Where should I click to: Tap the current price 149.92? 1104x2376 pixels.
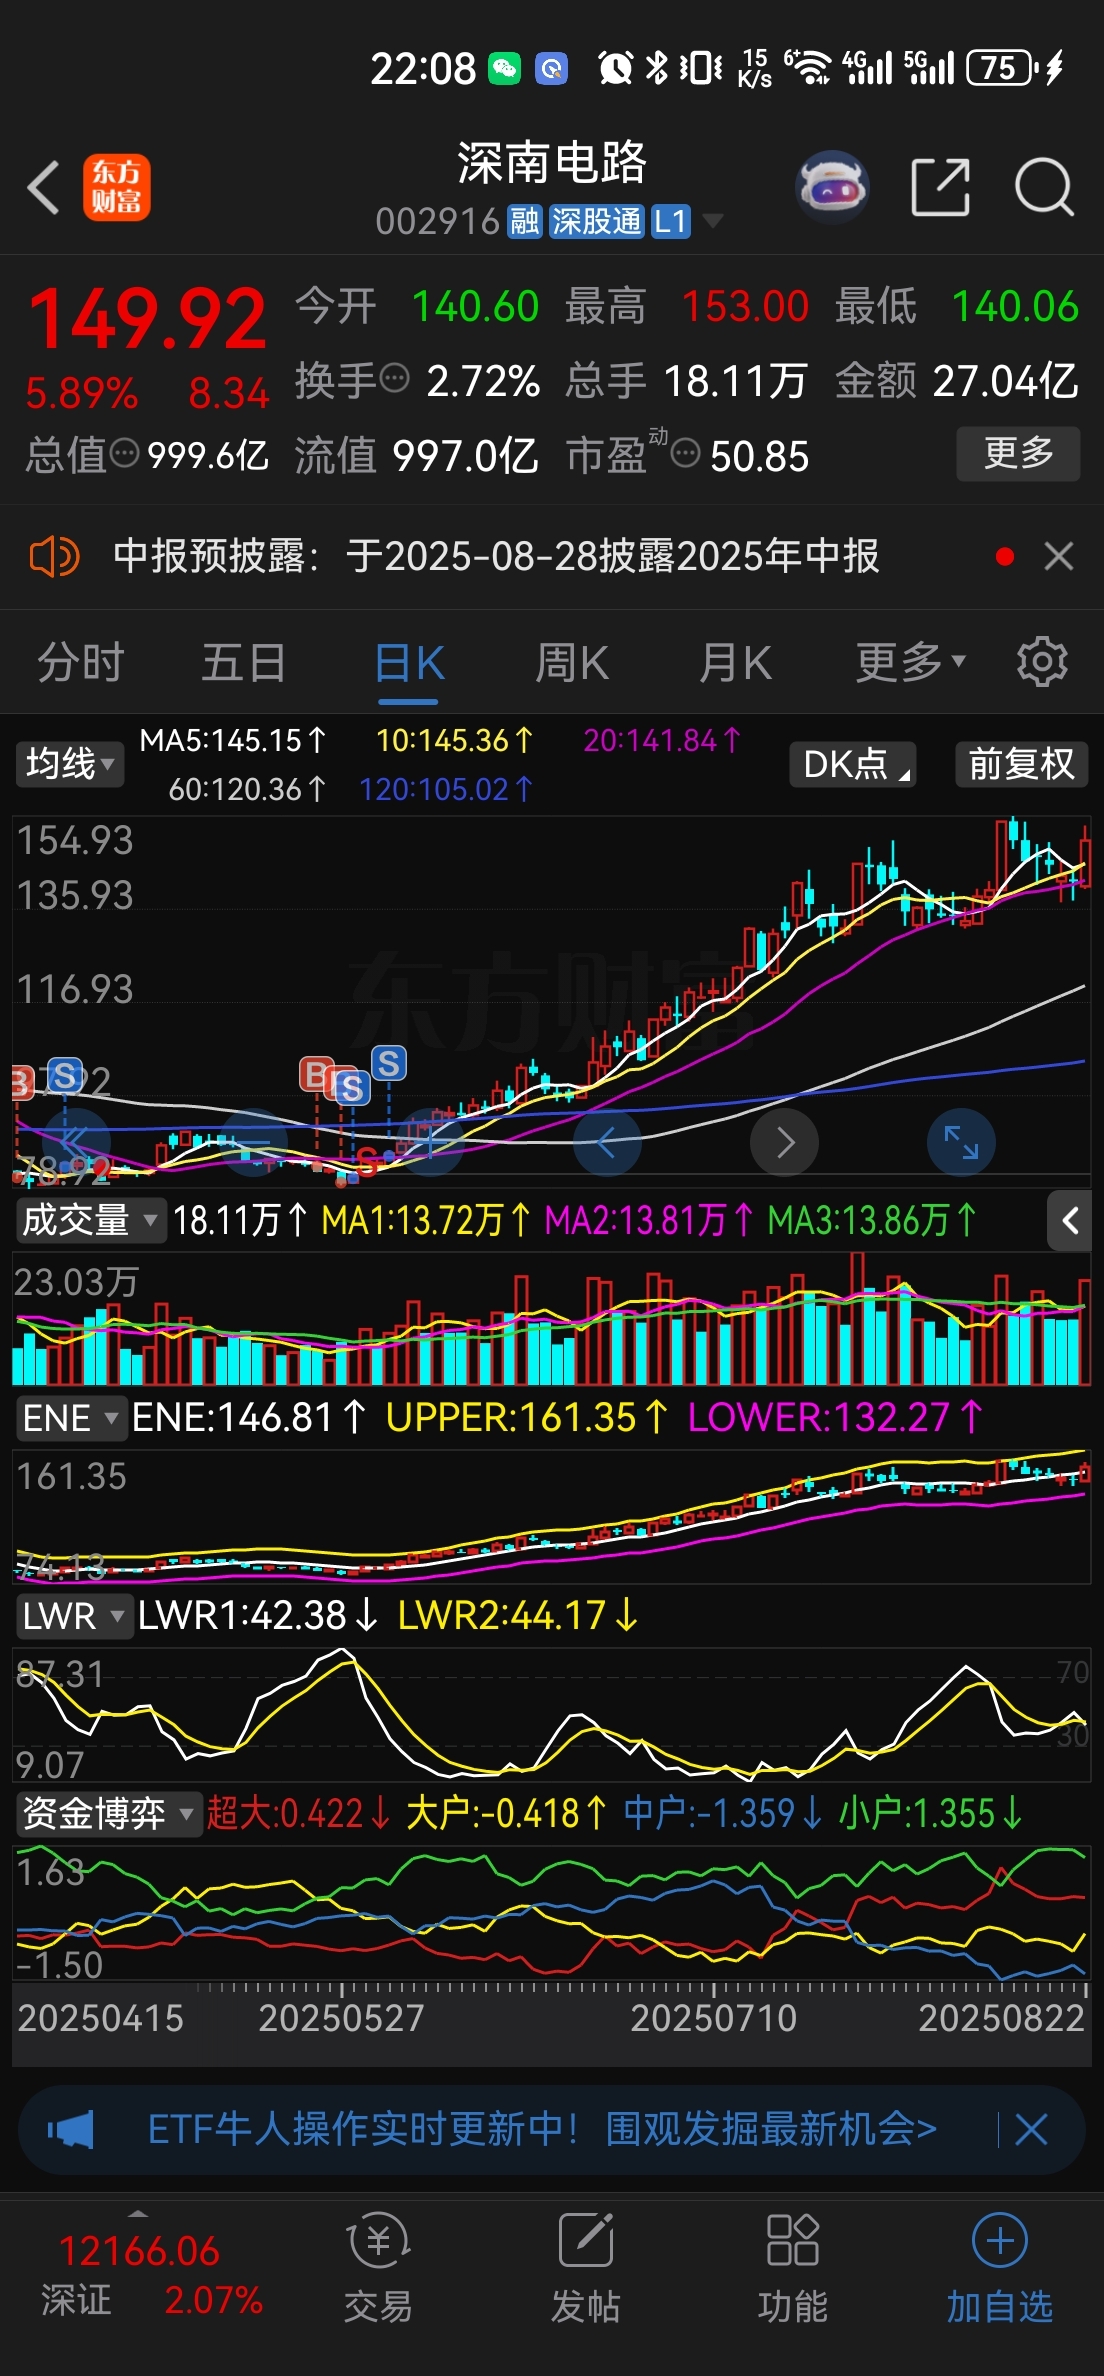pyautogui.click(x=147, y=320)
